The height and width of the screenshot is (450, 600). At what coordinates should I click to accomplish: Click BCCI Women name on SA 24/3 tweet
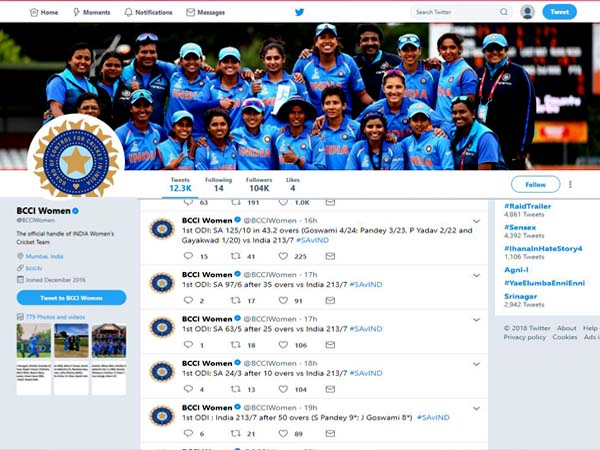[x=207, y=363]
